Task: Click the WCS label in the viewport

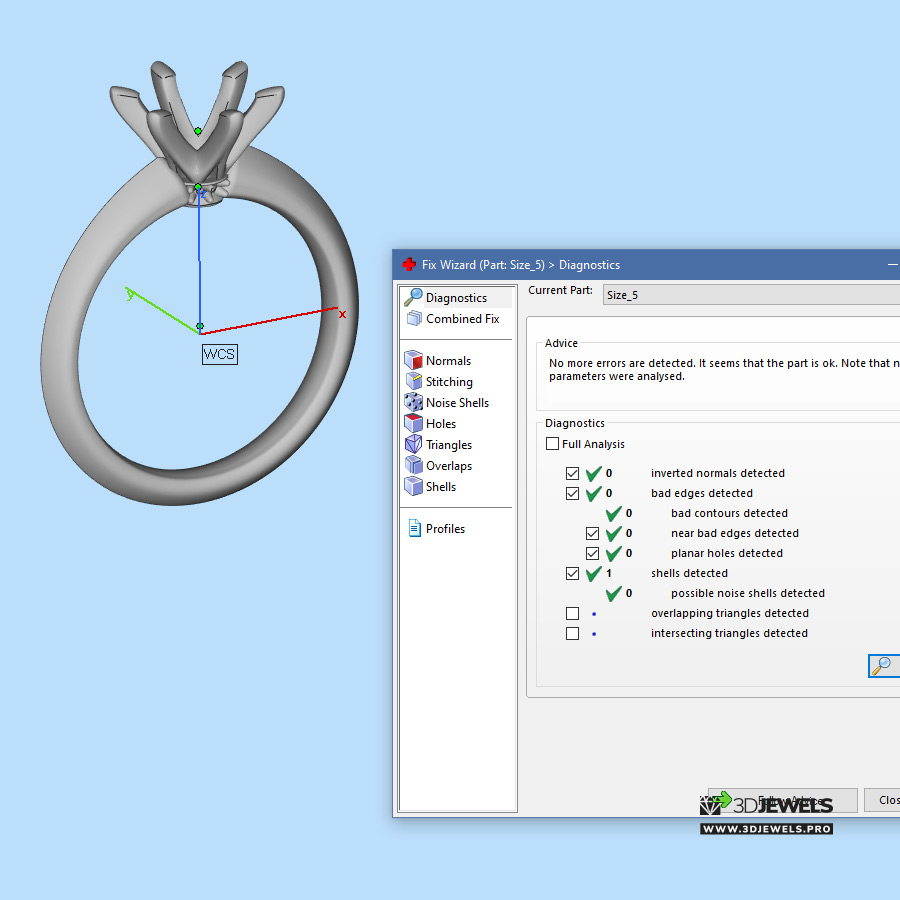Action: coord(219,354)
